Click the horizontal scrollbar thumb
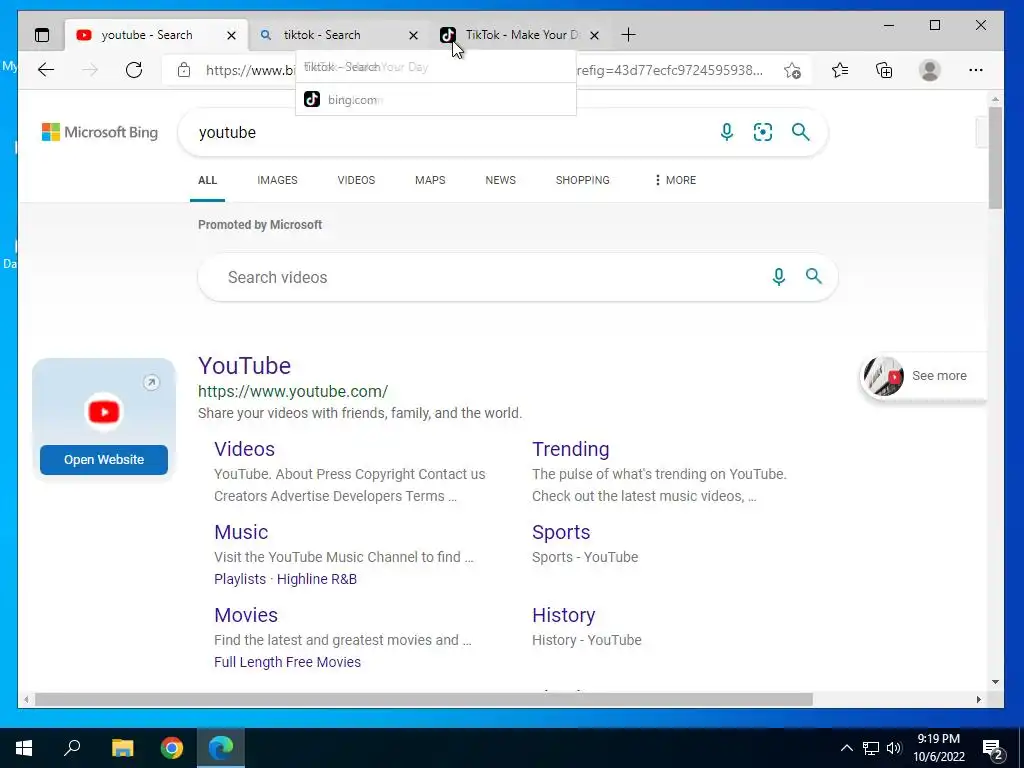 (424, 699)
